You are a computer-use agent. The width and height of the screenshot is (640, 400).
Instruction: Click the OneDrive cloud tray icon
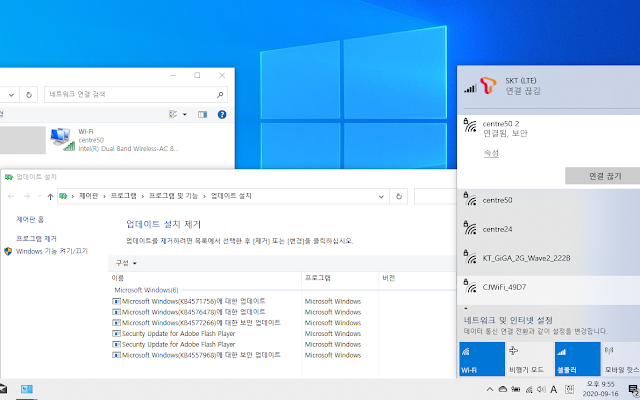point(503,389)
